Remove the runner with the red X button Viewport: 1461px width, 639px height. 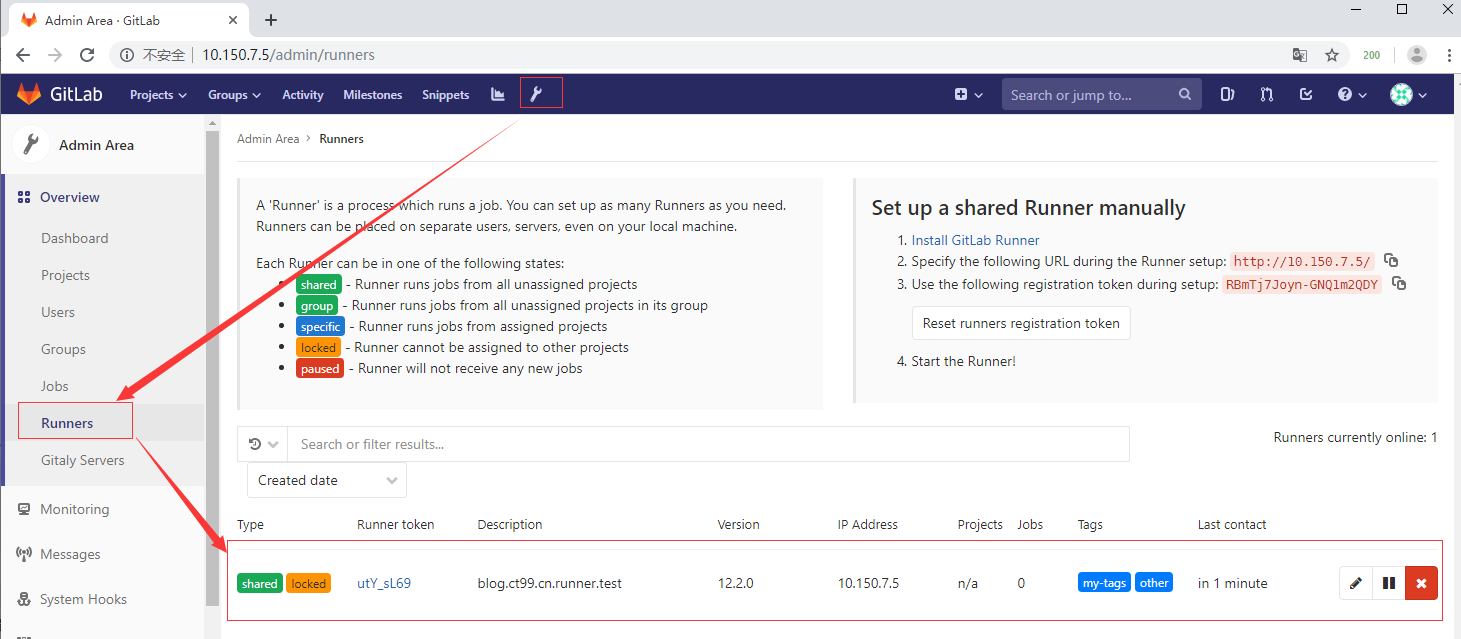point(1421,583)
